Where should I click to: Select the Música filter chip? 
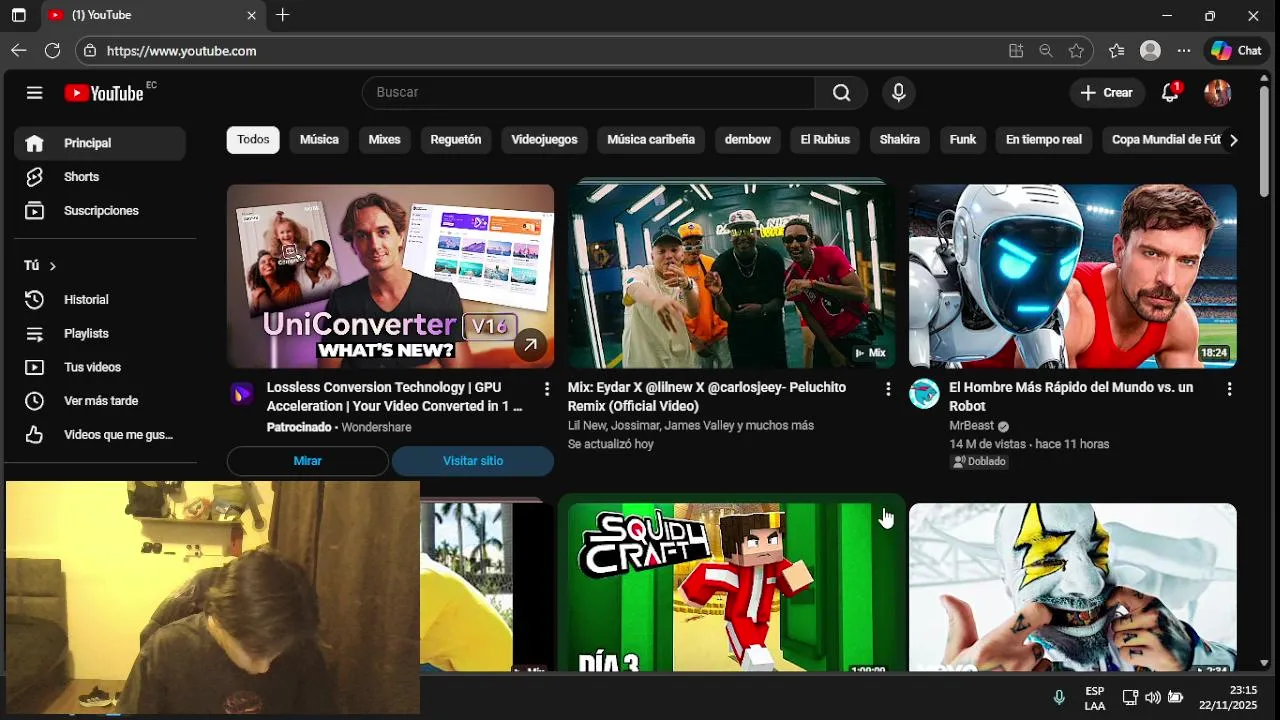[319, 140]
